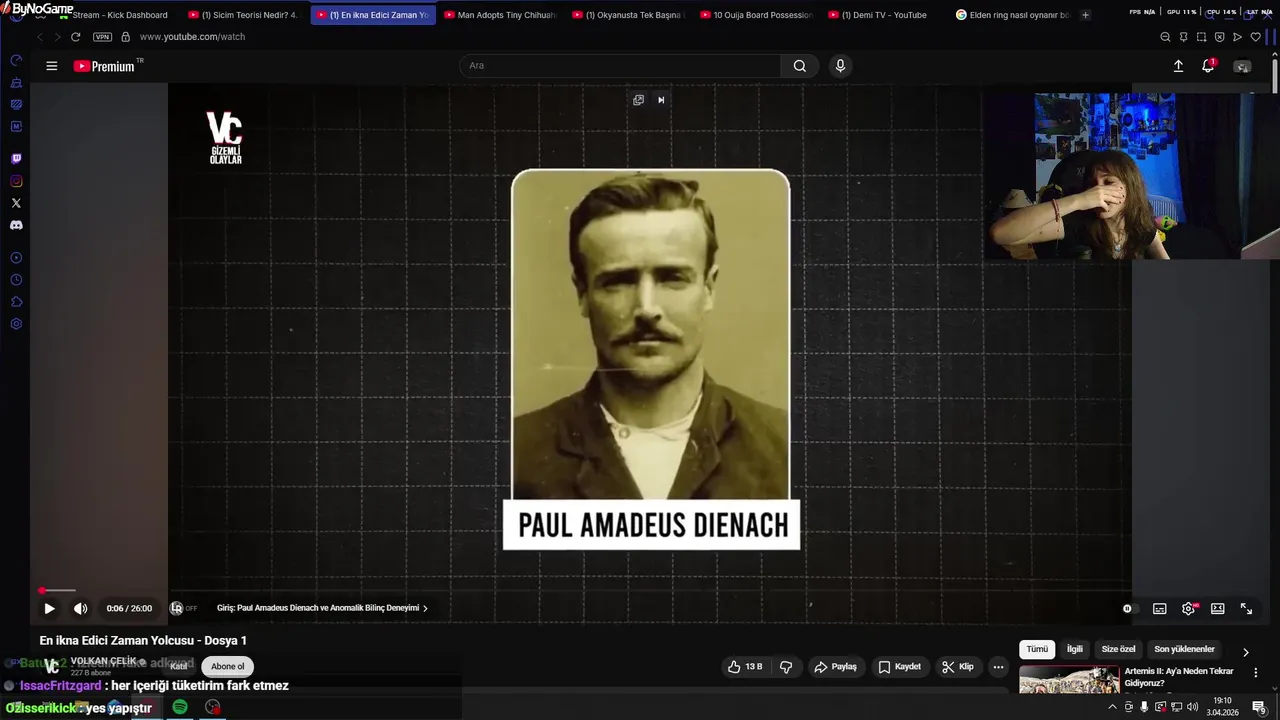Click the Kaydet save button
The width and height of the screenshot is (1280, 720).
pyautogui.click(x=899, y=667)
